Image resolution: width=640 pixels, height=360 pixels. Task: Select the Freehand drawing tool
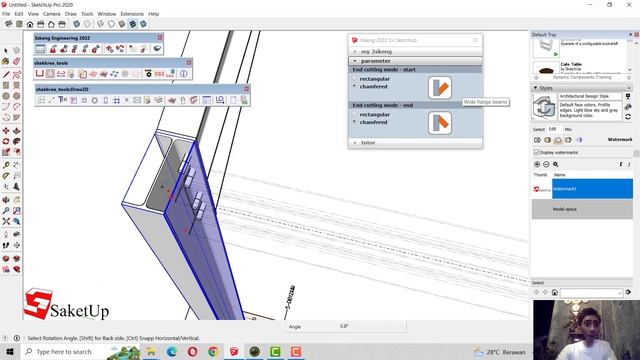click(16, 75)
